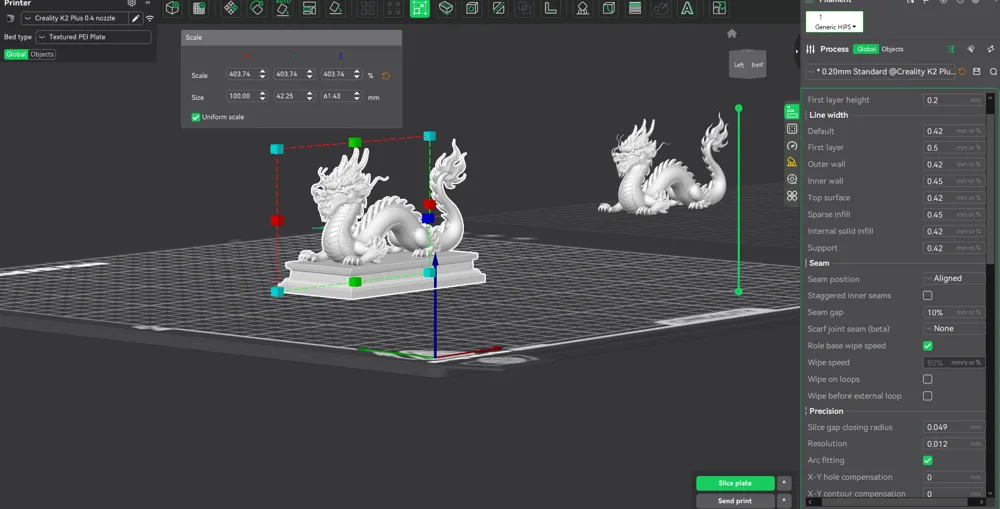Select the Support painting tool
Image resolution: width=1000 pixels, height=509 pixels.
point(582,8)
